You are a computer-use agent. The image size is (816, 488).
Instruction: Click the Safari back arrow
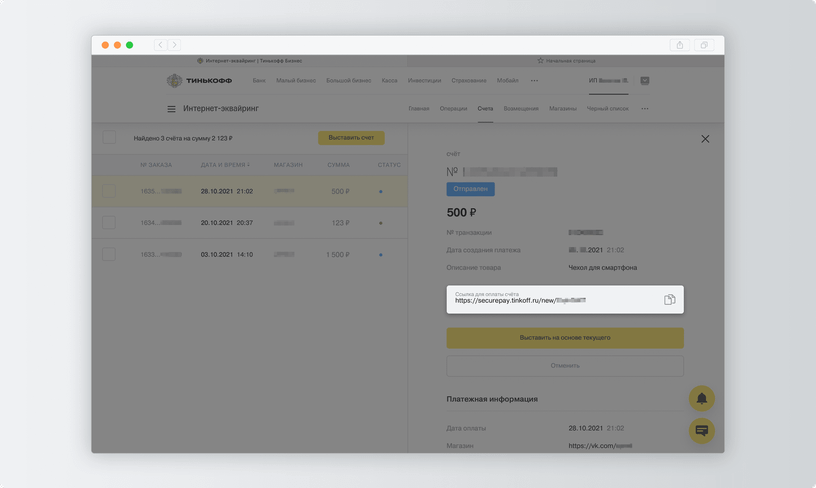[x=160, y=45]
